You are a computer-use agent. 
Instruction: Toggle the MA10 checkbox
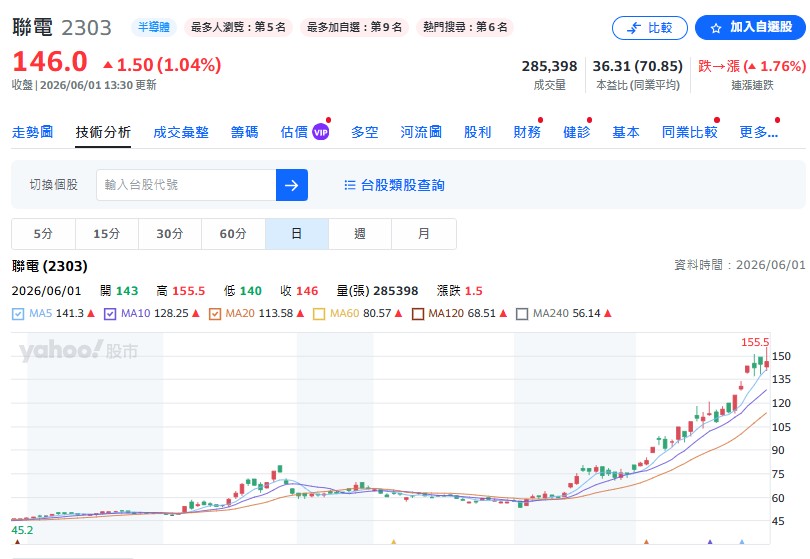click(x=110, y=314)
